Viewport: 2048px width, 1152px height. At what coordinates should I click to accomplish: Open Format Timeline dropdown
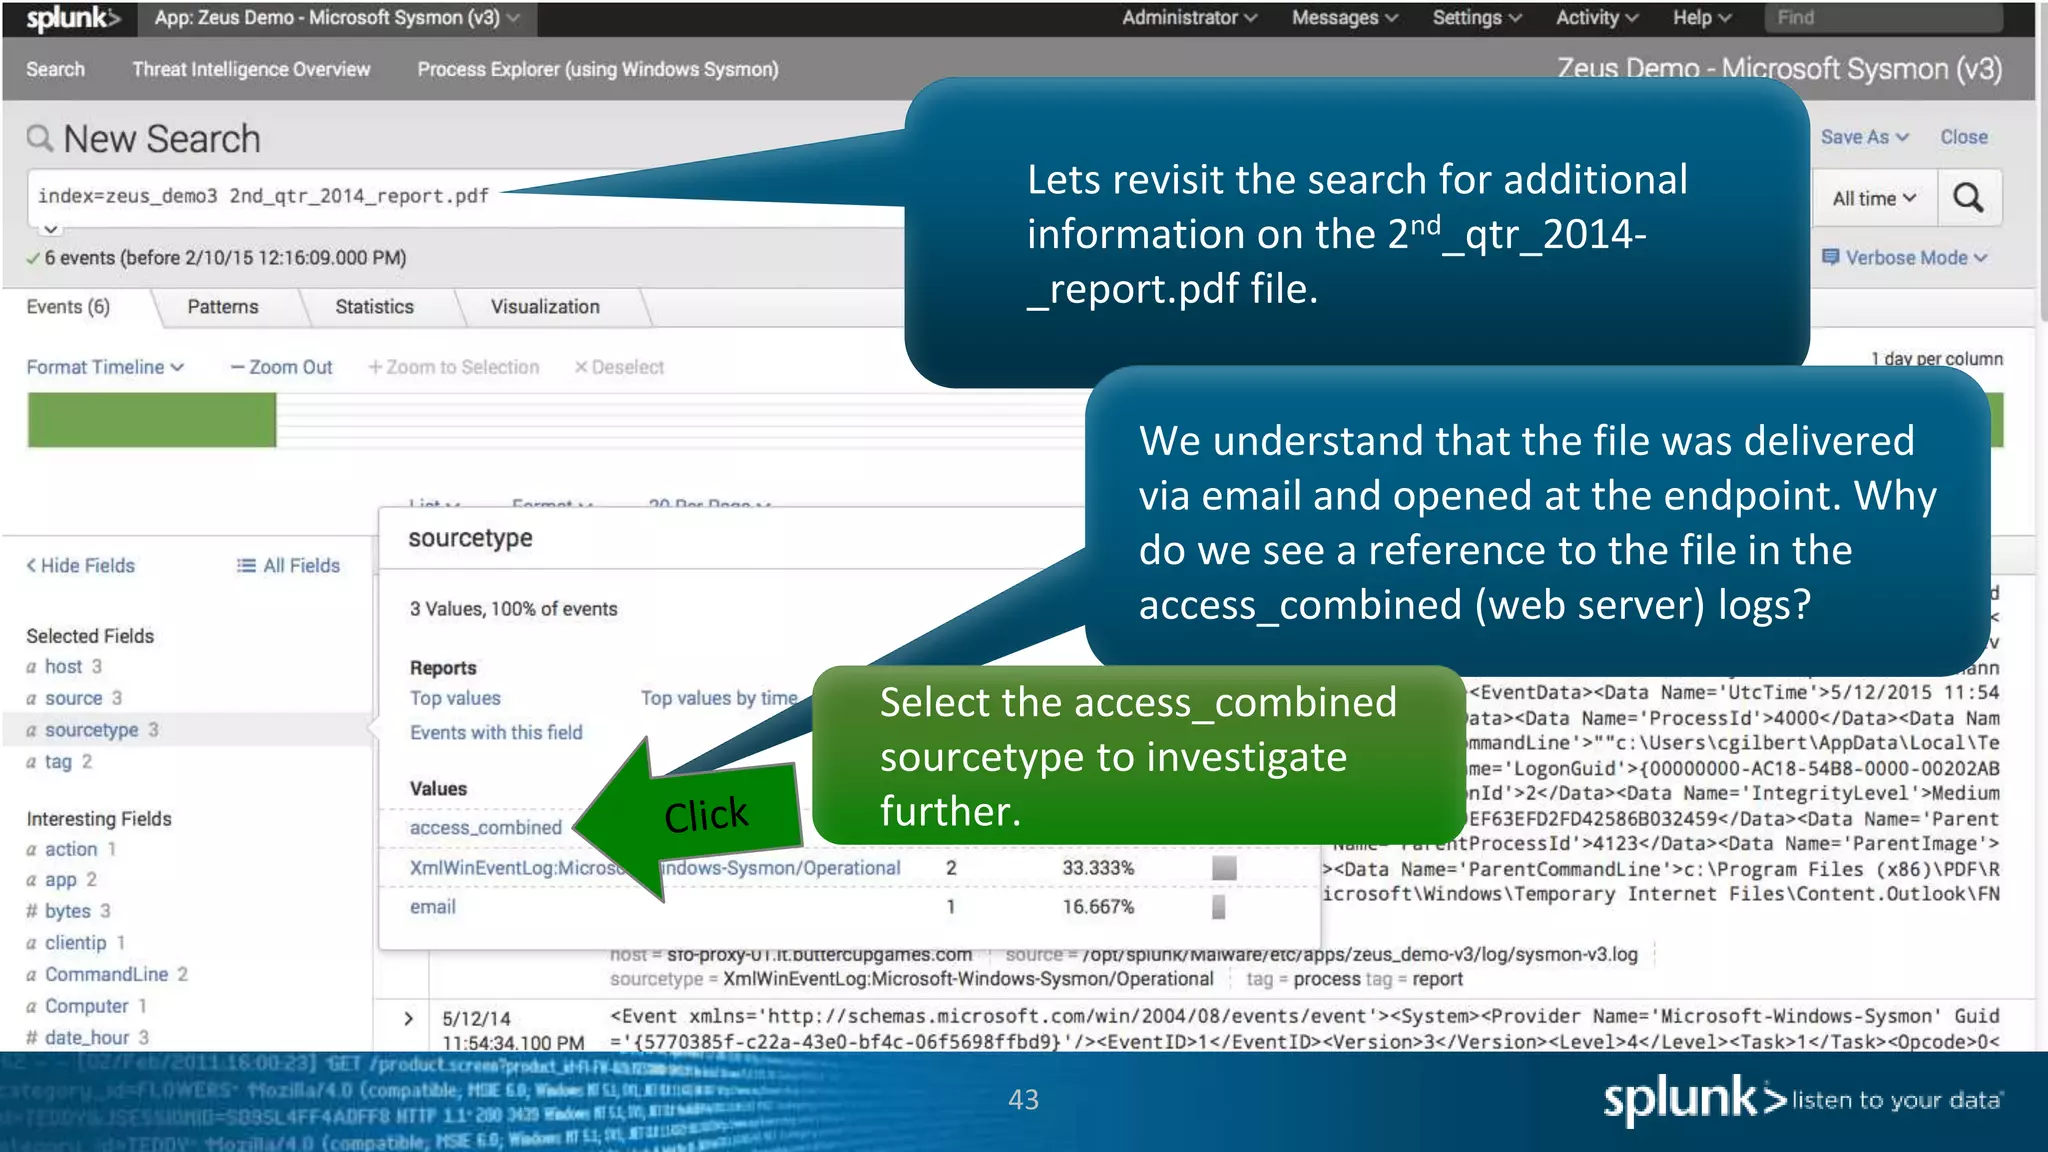coord(105,367)
